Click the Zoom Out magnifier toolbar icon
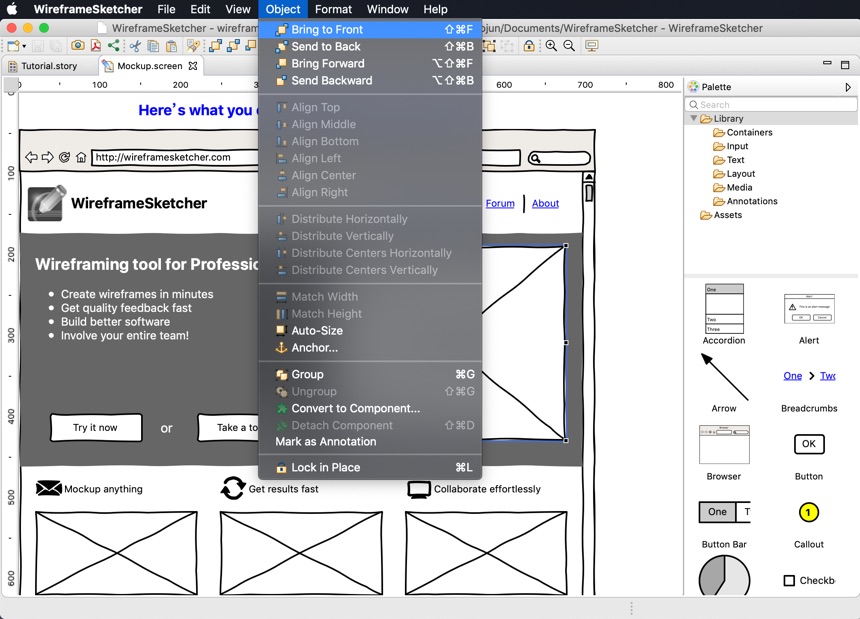The width and height of the screenshot is (860, 619). click(x=569, y=46)
